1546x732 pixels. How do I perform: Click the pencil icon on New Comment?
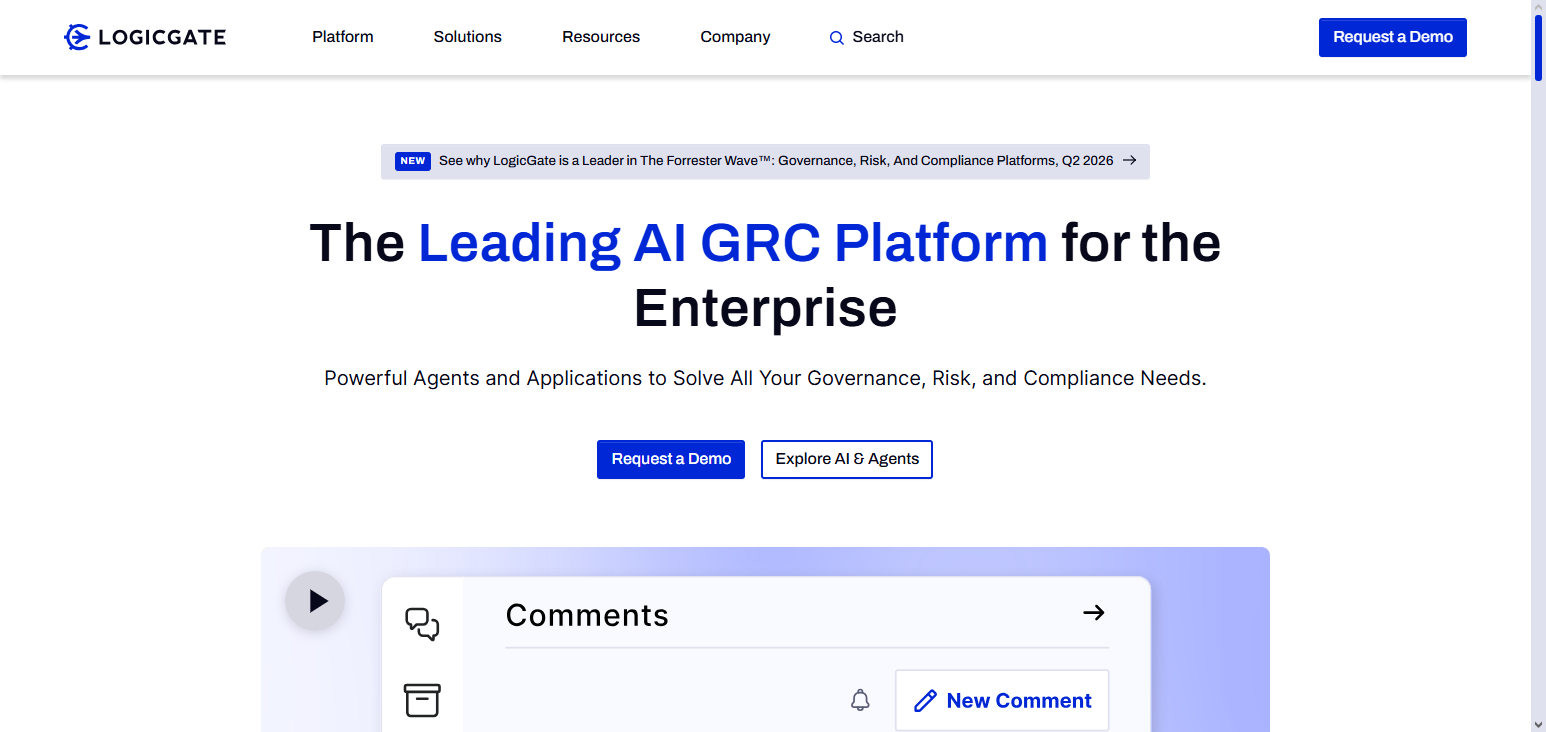click(926, 701)
